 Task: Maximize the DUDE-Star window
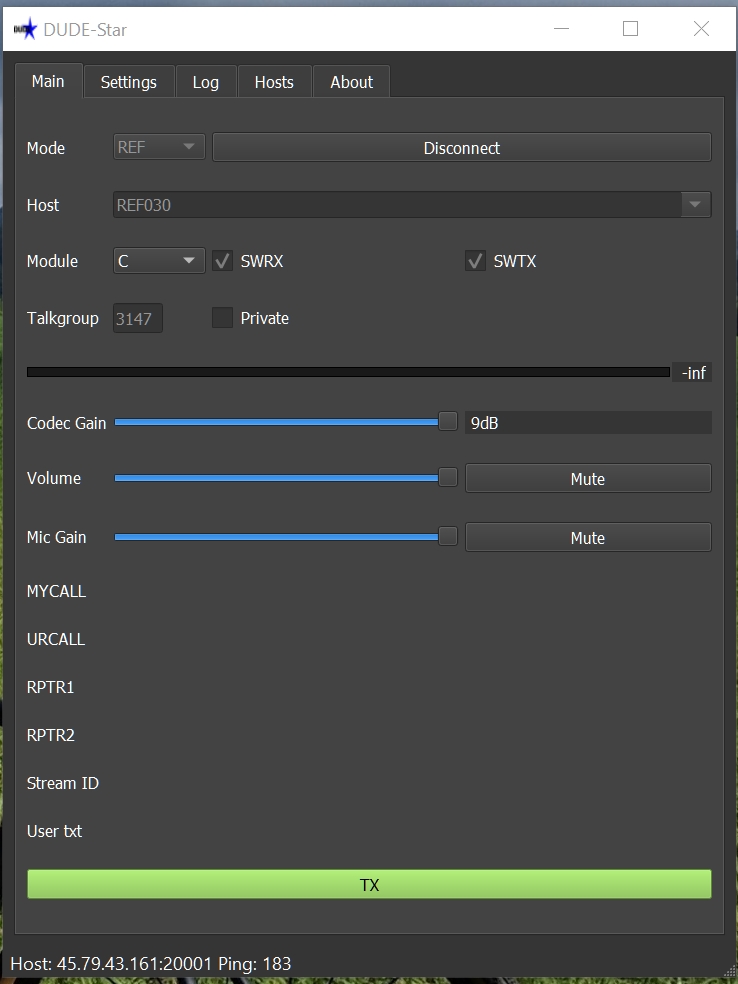click(x=630, y=29)
